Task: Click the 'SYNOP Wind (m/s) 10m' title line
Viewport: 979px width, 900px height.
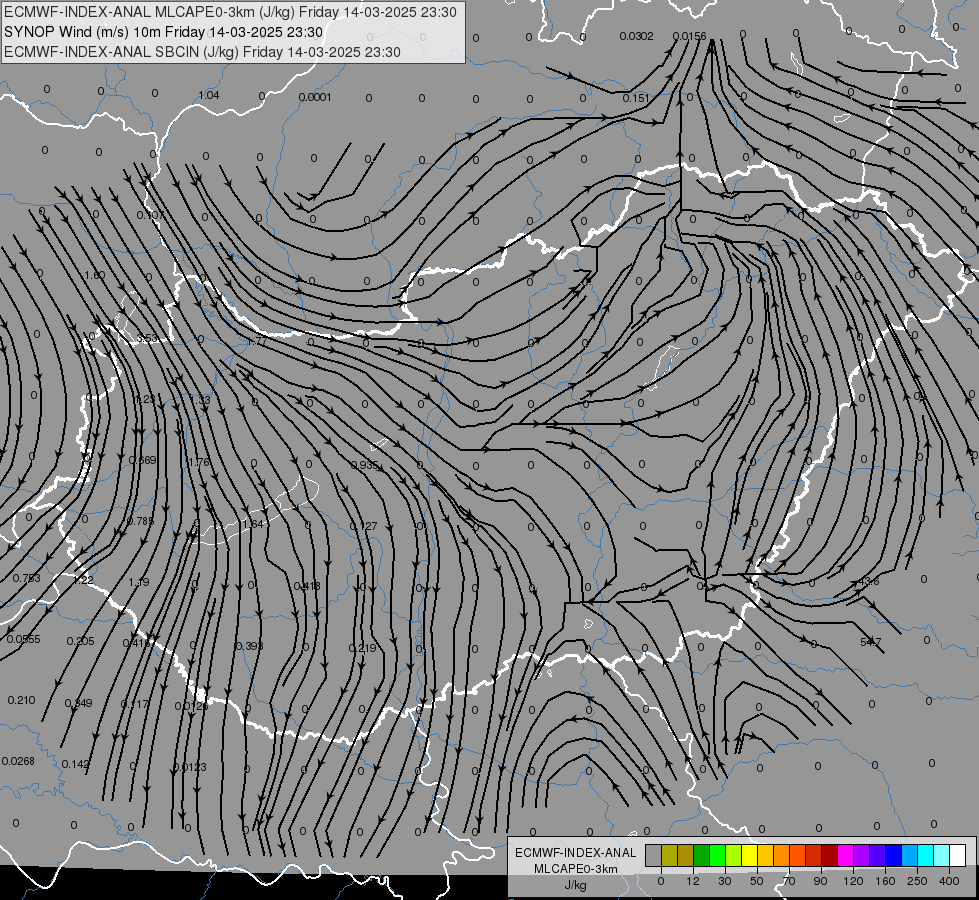Action: pyautogui.click(x=164, y=32)
